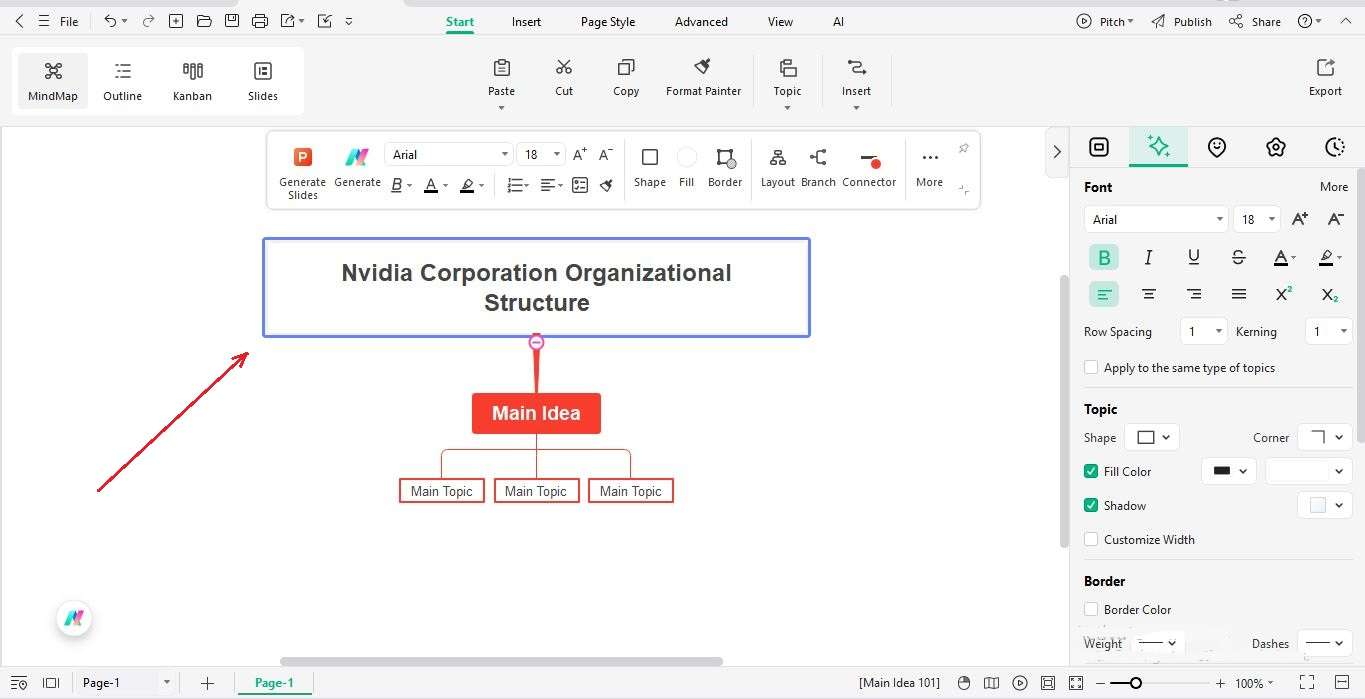This screenshot has height=699, width=1365.
Task: Open the Page Style tab
Action: coord(607,21)
